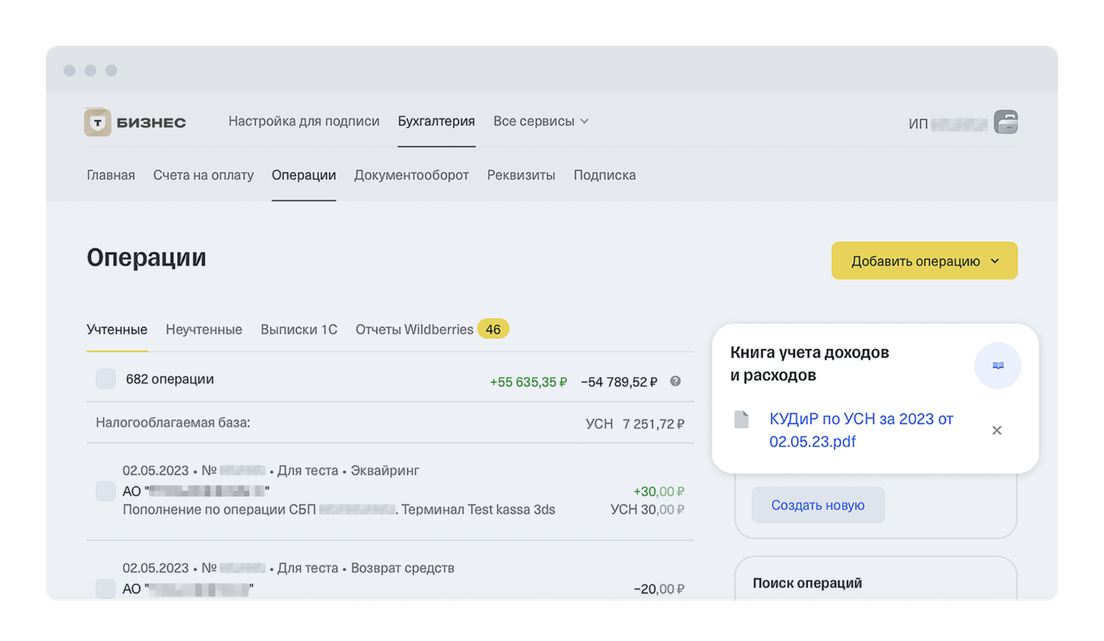The width and height of the screenshot is (1104, 641).
Task: Open 'Счета на оплату' section
Action: click(203, 175)
